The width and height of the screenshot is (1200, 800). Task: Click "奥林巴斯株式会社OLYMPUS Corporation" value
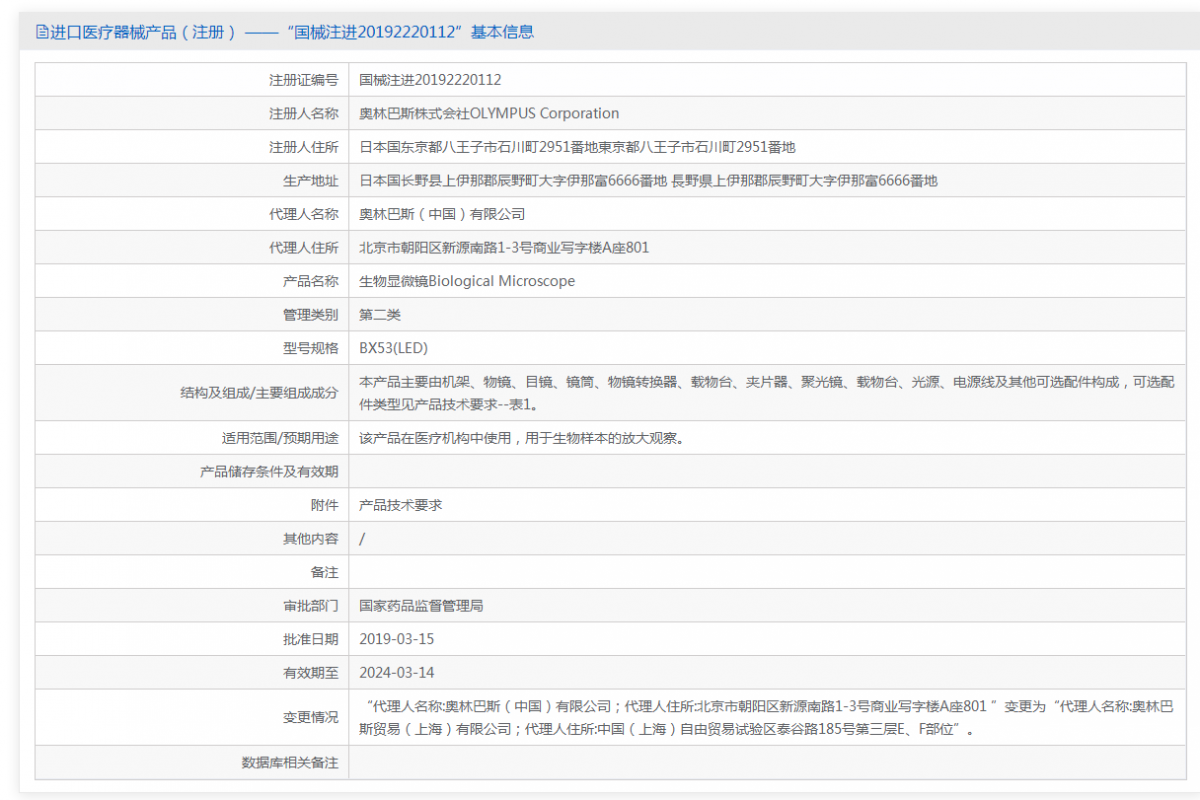(489, 113)
